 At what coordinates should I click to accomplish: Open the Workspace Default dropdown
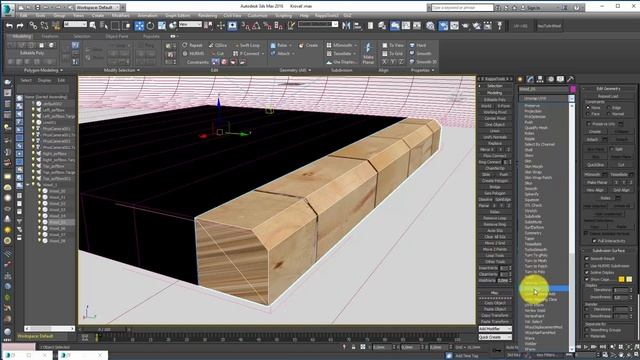tap(97, 7)
